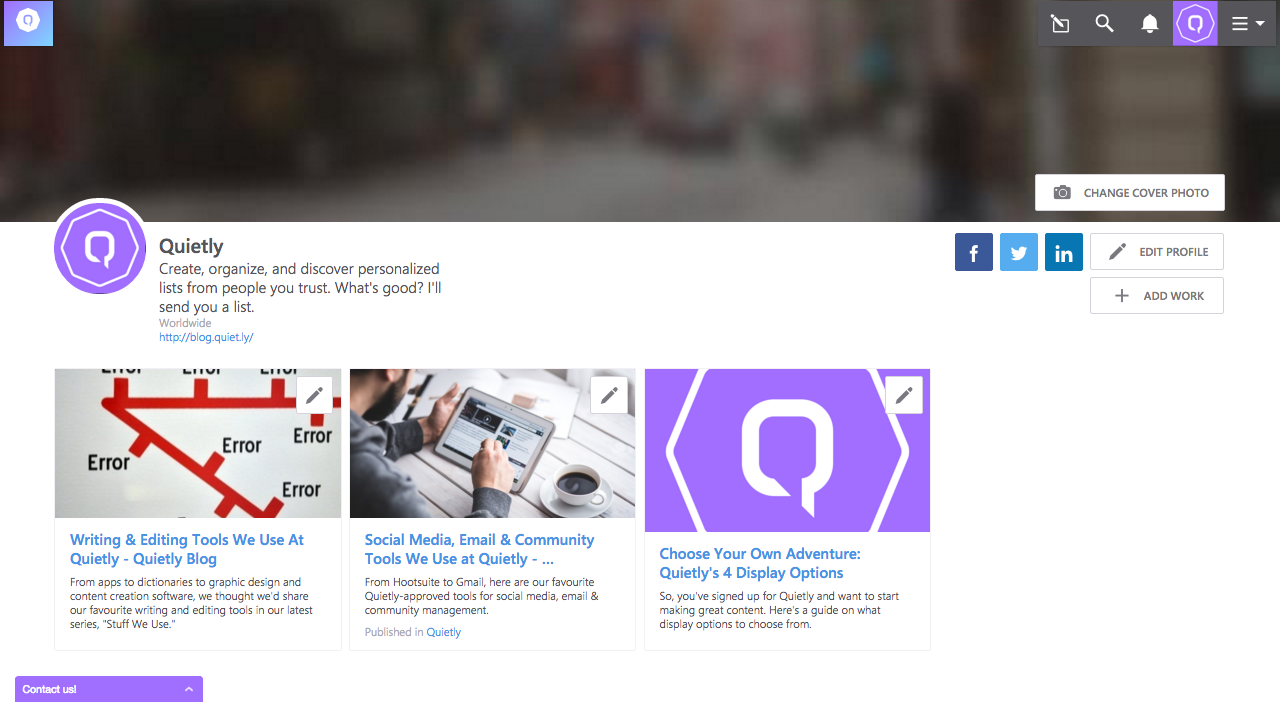
Task: Click the Add Work button
Action: 1157,296
